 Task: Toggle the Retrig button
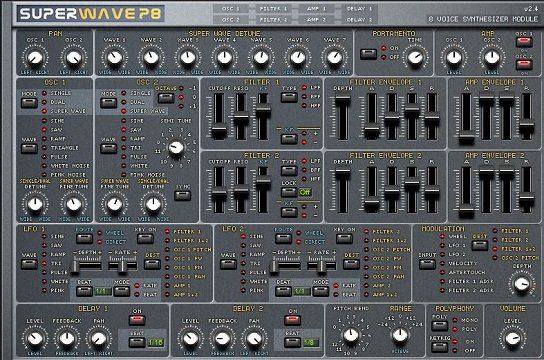439,347
